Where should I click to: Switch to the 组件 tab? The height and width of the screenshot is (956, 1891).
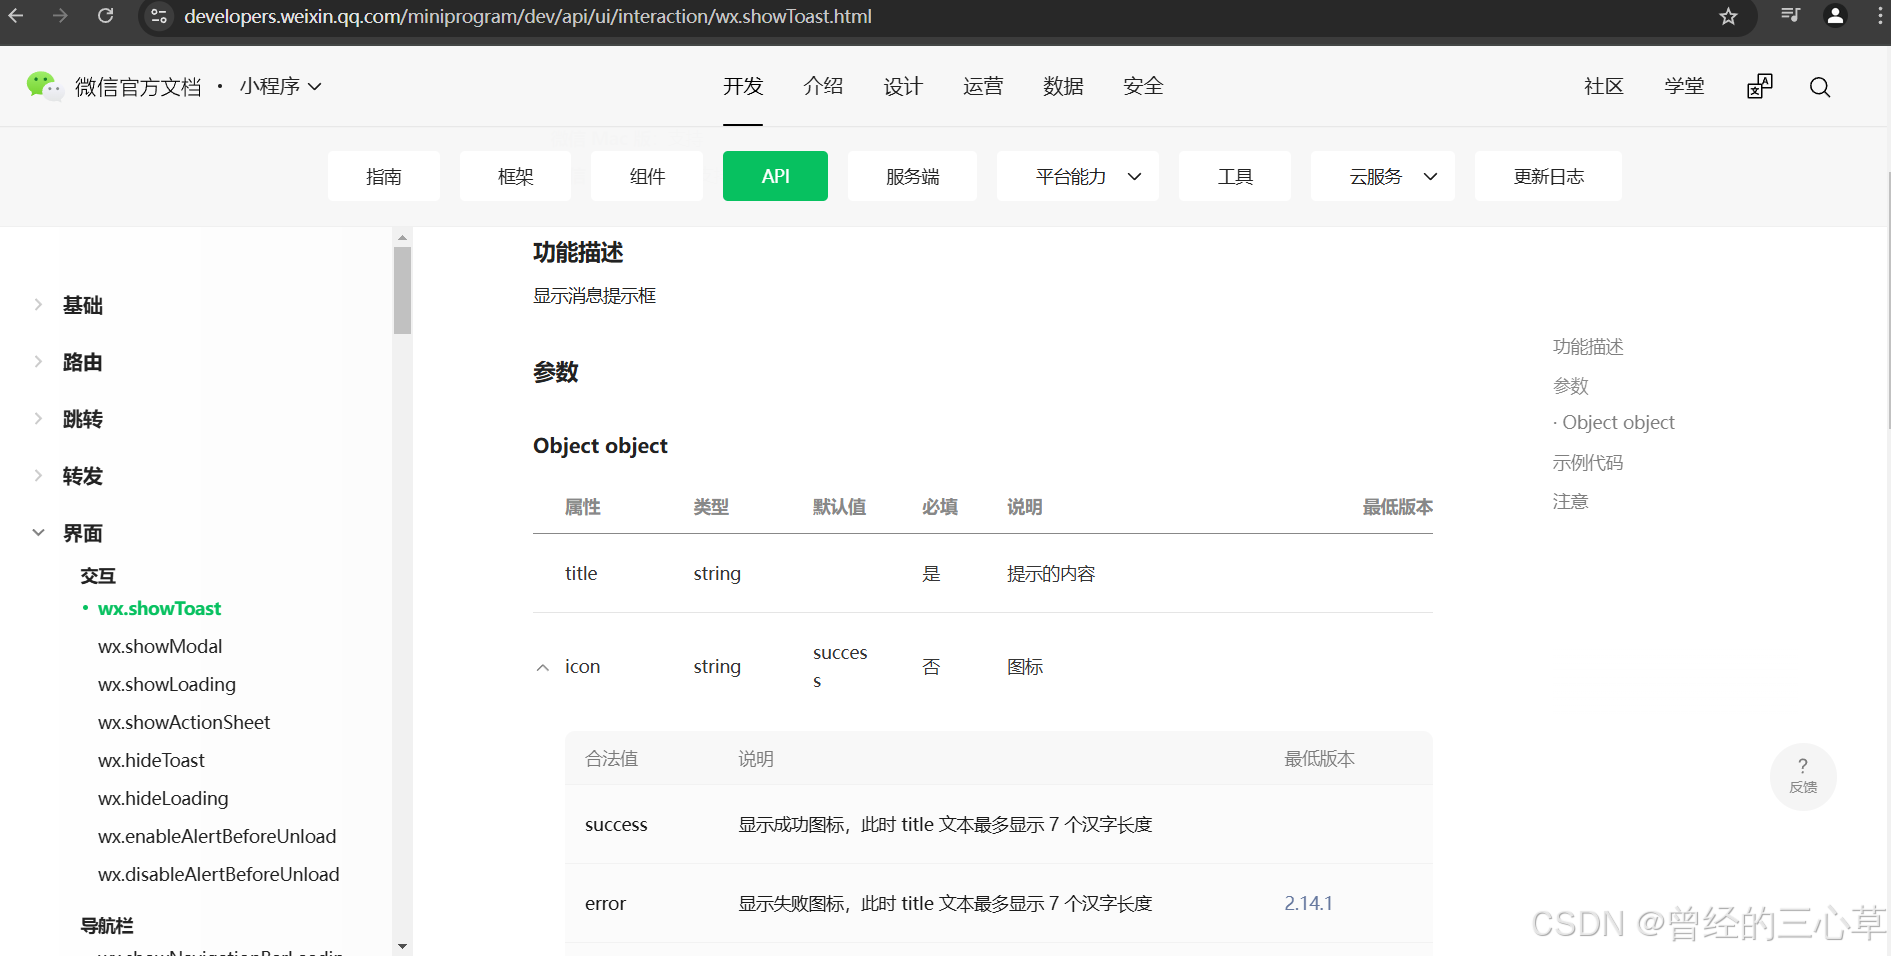647,176
